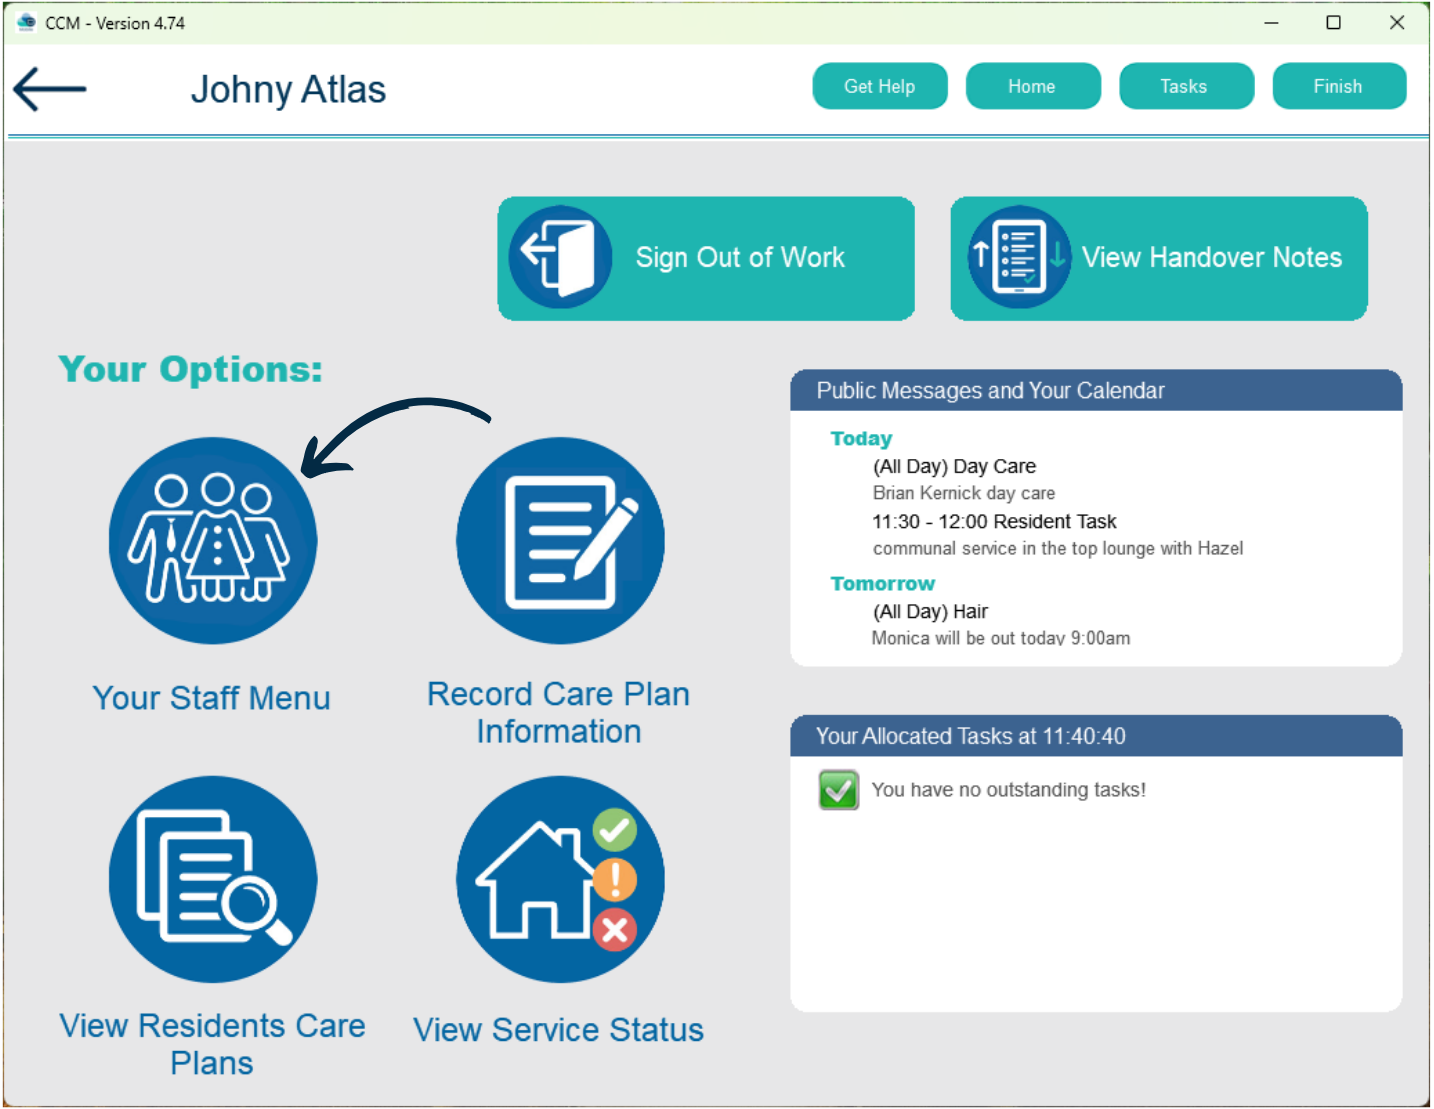Viewport: 1434px width, 1109px height.
Task: Select the (All Day) Day Care entry
Action: click(954, 466)
